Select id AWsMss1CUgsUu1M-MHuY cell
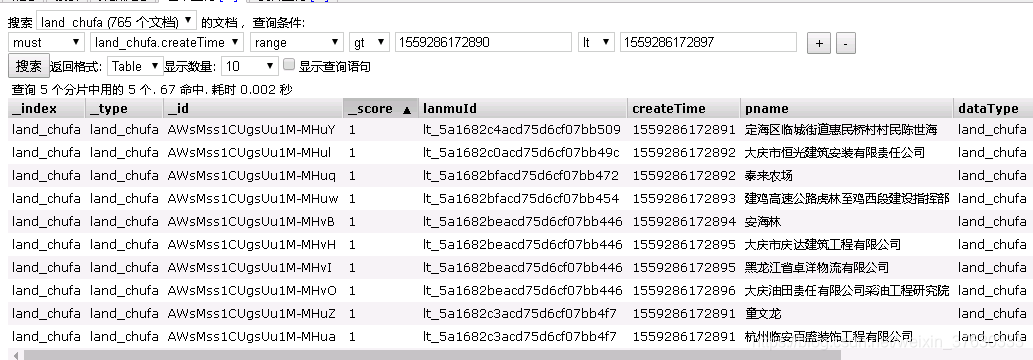Image resolution: width=1033 pixels, height=360 pixels. coord(253,129)
